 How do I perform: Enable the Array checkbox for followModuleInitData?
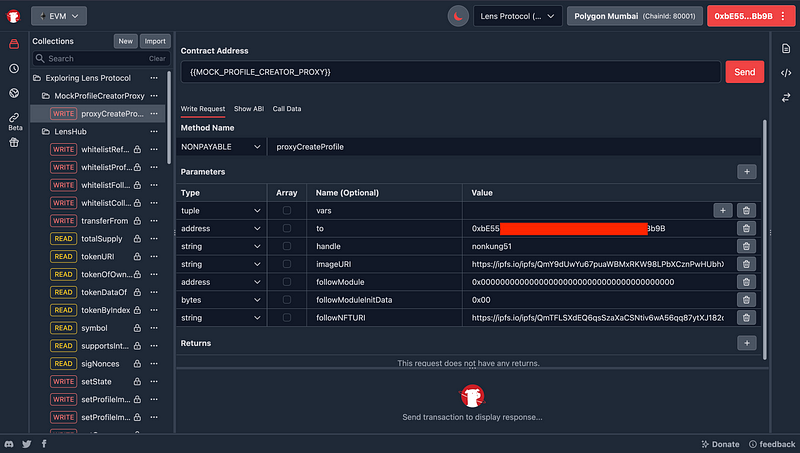[287, 300]
